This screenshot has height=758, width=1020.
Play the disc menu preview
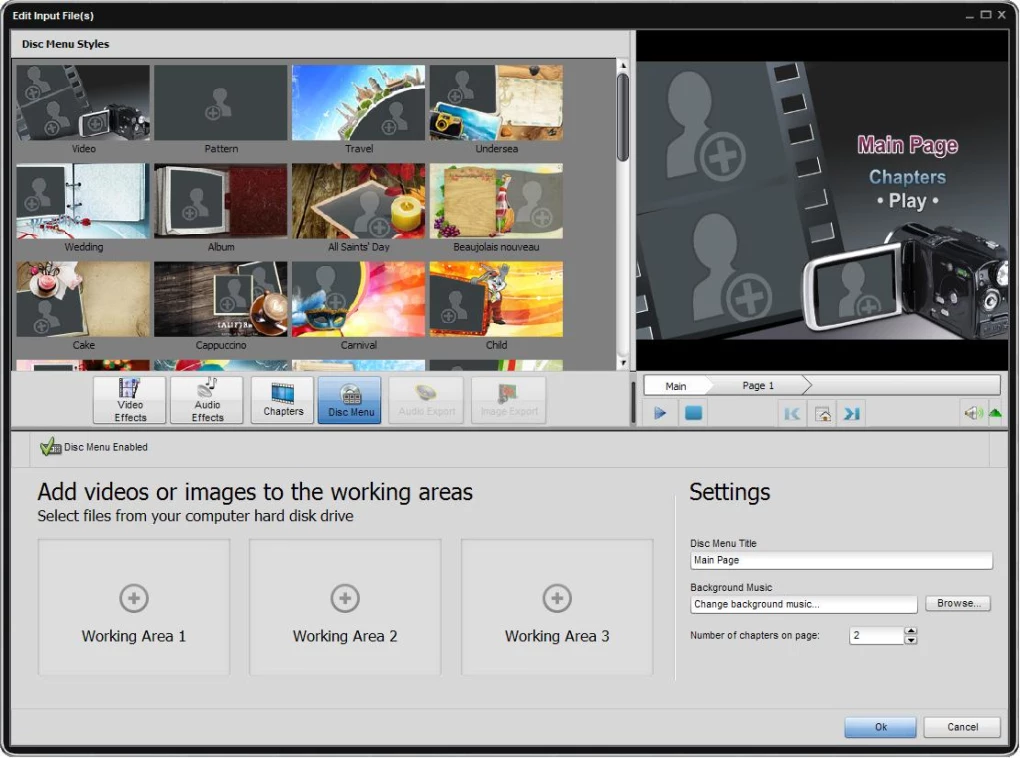click(659, 411)
